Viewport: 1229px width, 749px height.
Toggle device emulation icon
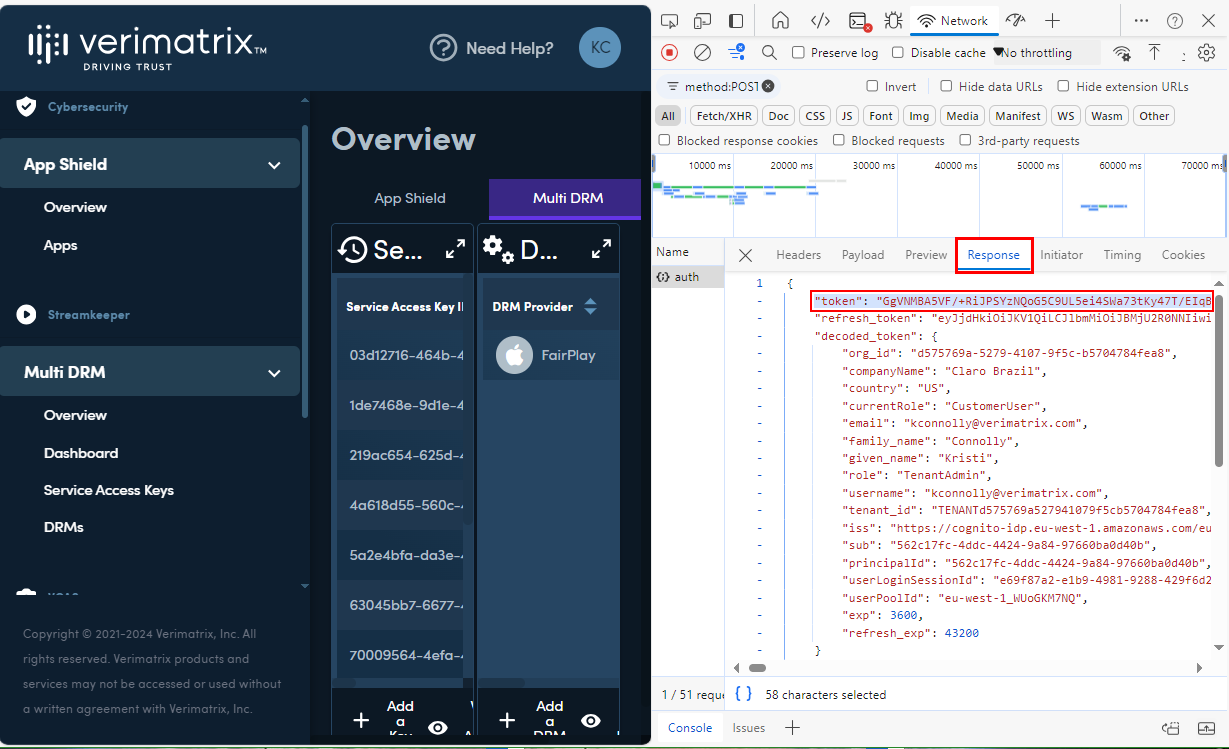point(703,21)
